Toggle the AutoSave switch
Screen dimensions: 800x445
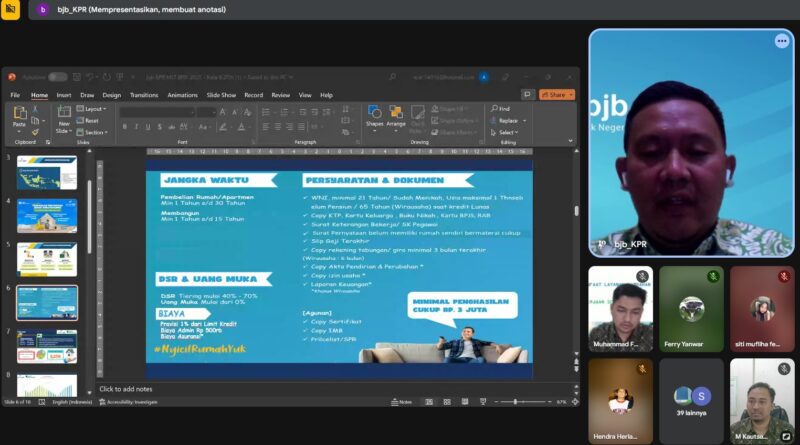tap(57, 77)
